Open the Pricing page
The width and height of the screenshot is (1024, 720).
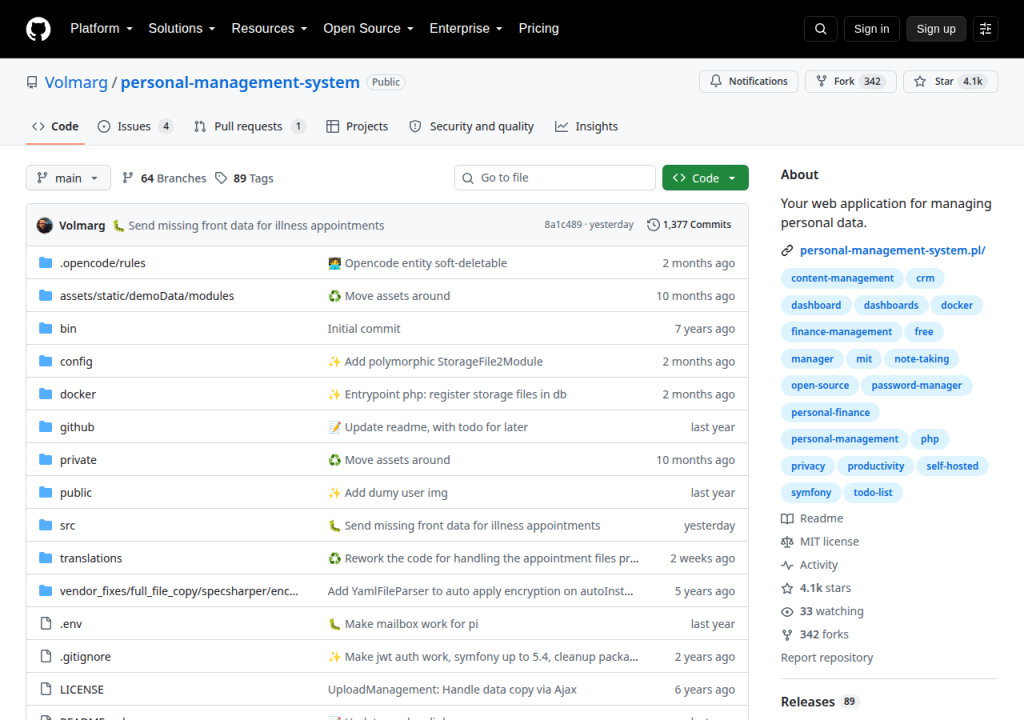[x=539, y=29]
